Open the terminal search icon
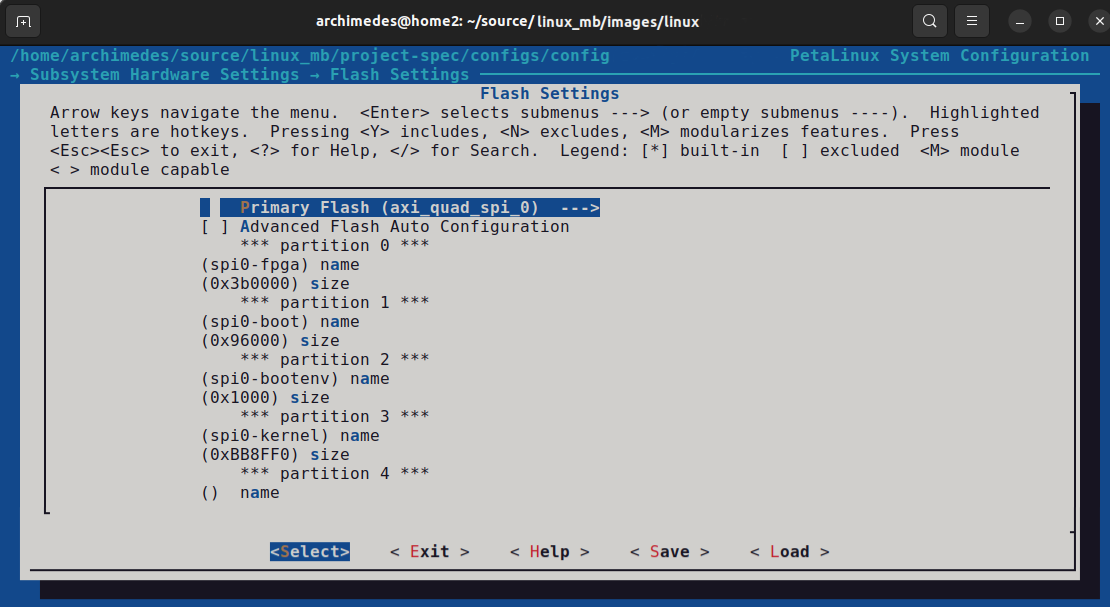The height and width of the screenshot is (607, 1110). point(930,21)
